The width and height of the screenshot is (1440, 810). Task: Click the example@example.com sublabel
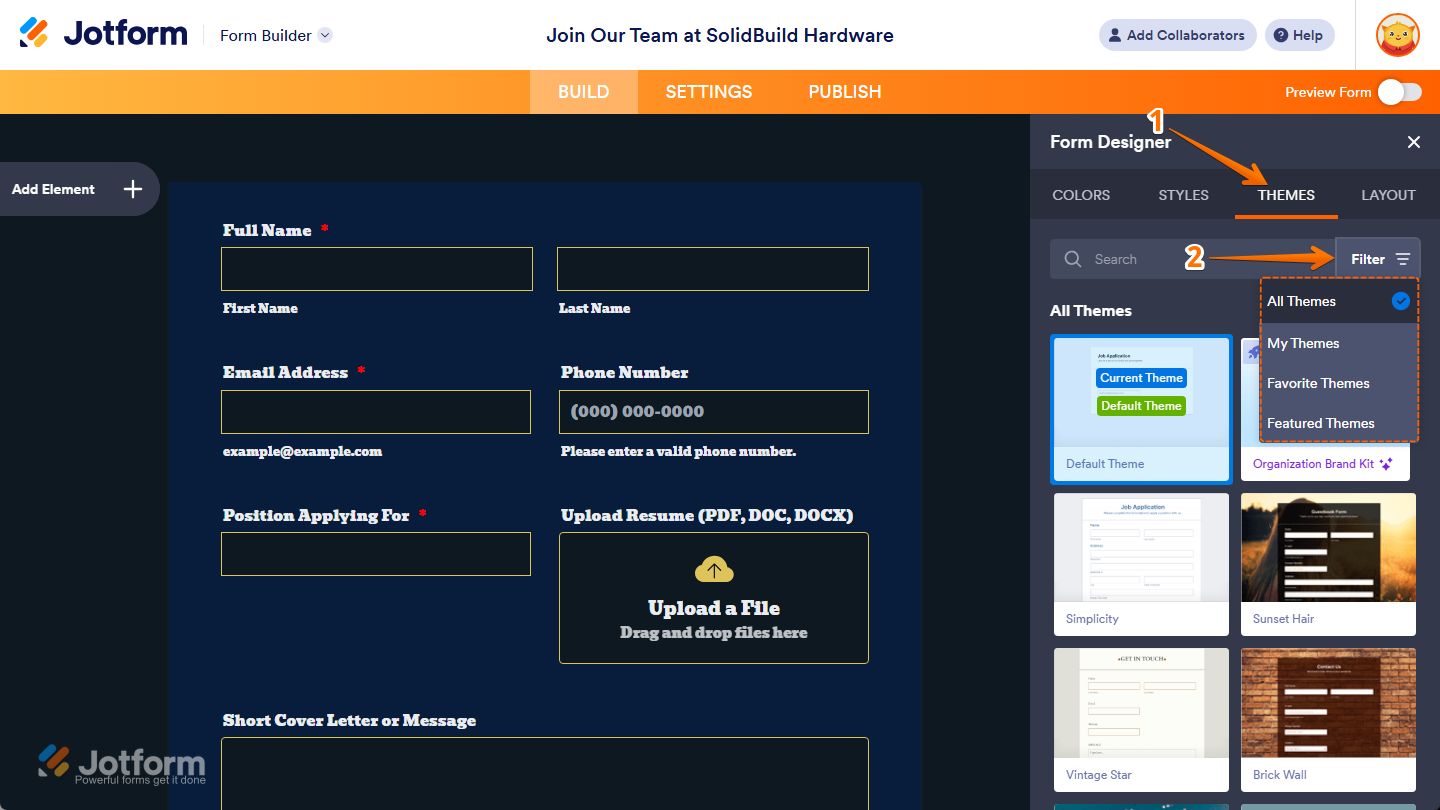point(302,451)
